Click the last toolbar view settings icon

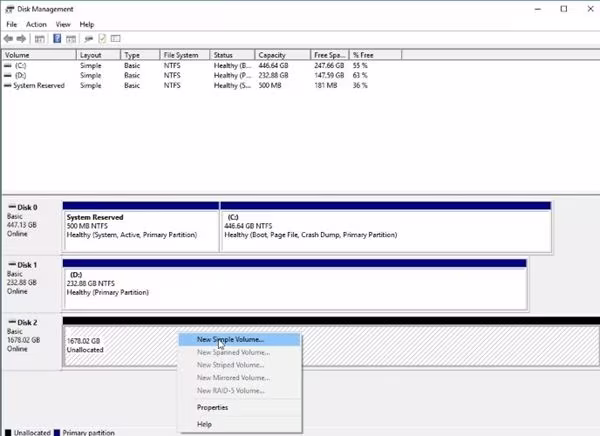coord(116,38)
